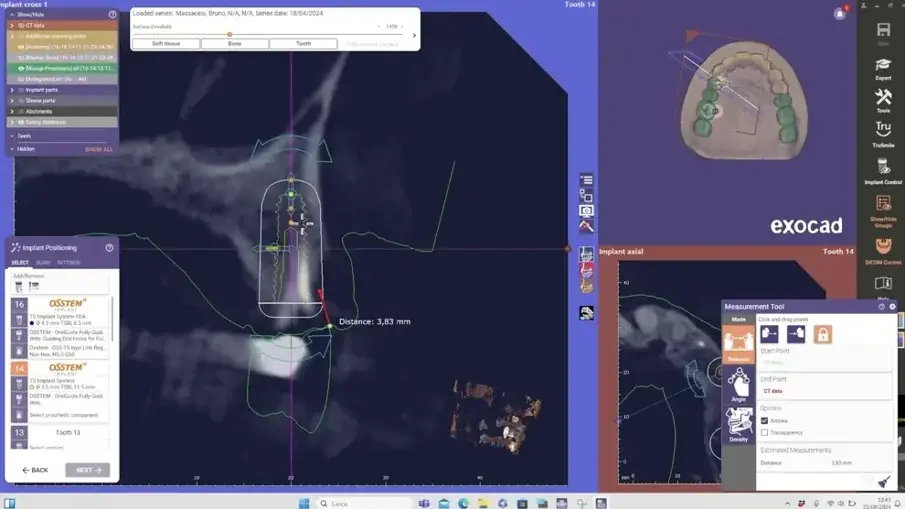Collapse the Teeth section
The height and width of the screenshot is (509, 905).
click(x=12, y=136)
